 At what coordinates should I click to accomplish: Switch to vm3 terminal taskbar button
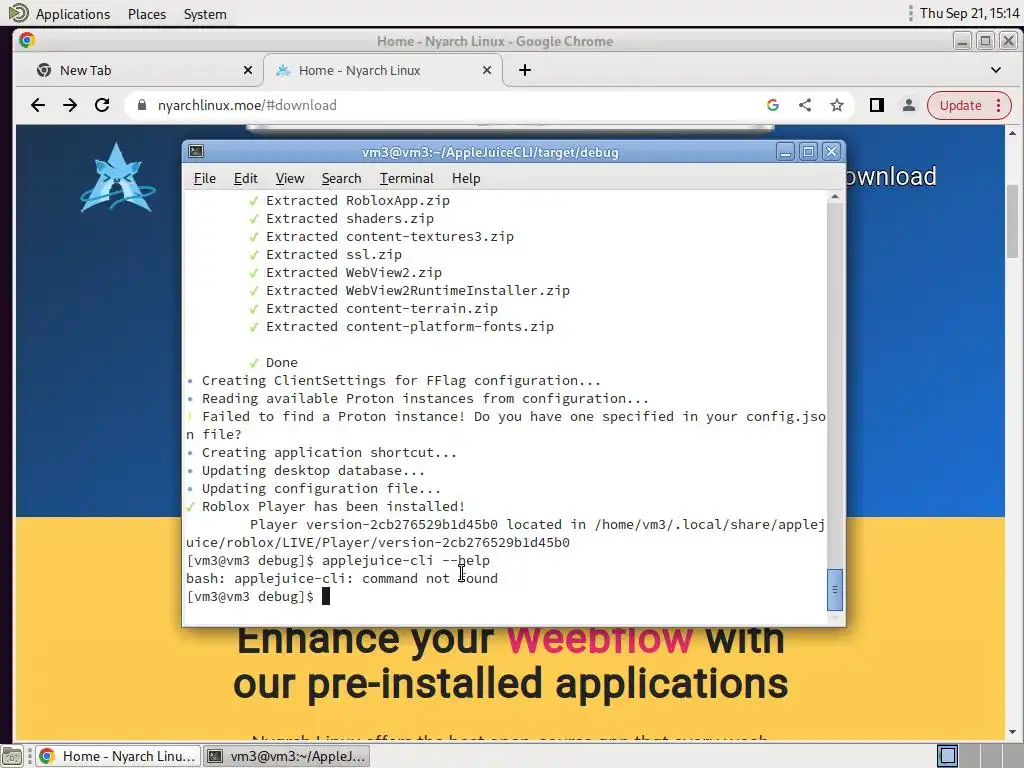(287, 756)
